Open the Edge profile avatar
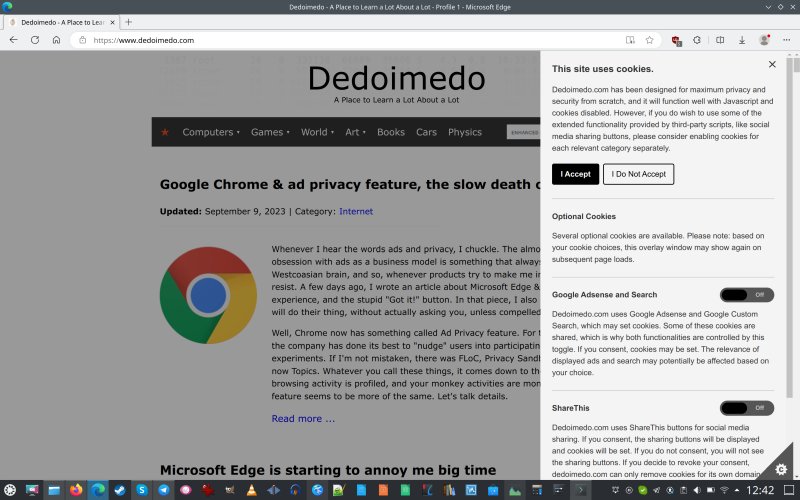800x500 pixels. click(x=764, y=40)
